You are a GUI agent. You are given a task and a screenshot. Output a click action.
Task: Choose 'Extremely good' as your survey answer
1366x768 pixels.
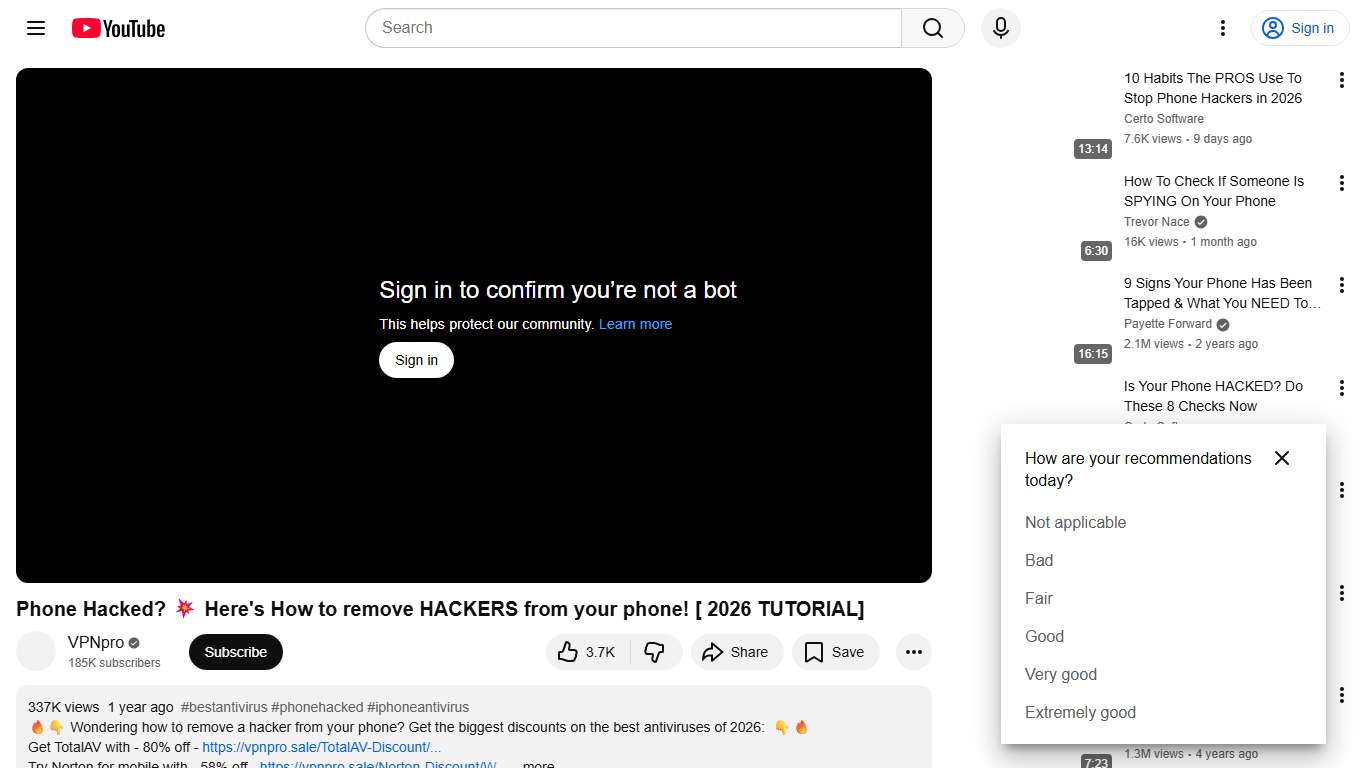1080,712
